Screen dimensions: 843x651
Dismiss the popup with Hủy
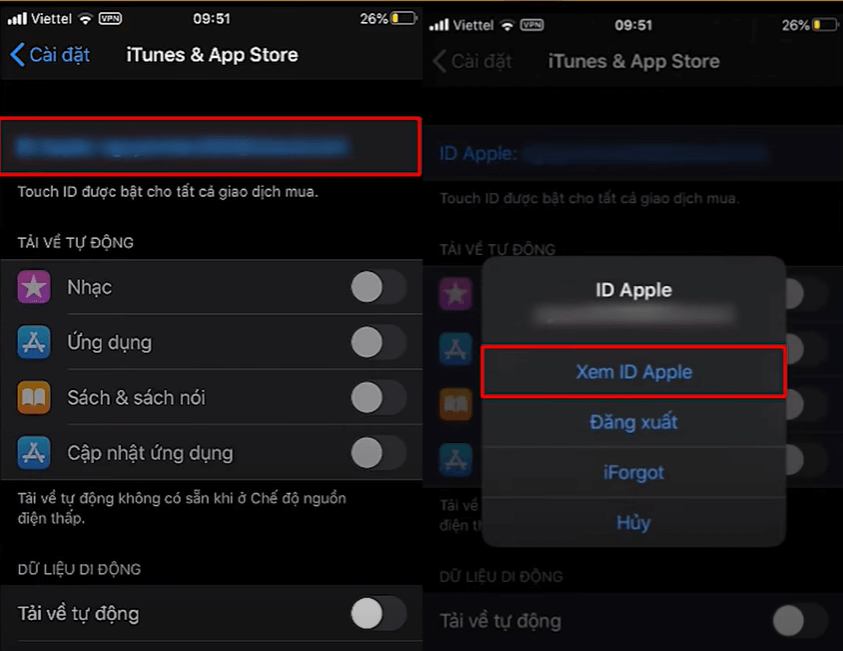pos(633,523)
